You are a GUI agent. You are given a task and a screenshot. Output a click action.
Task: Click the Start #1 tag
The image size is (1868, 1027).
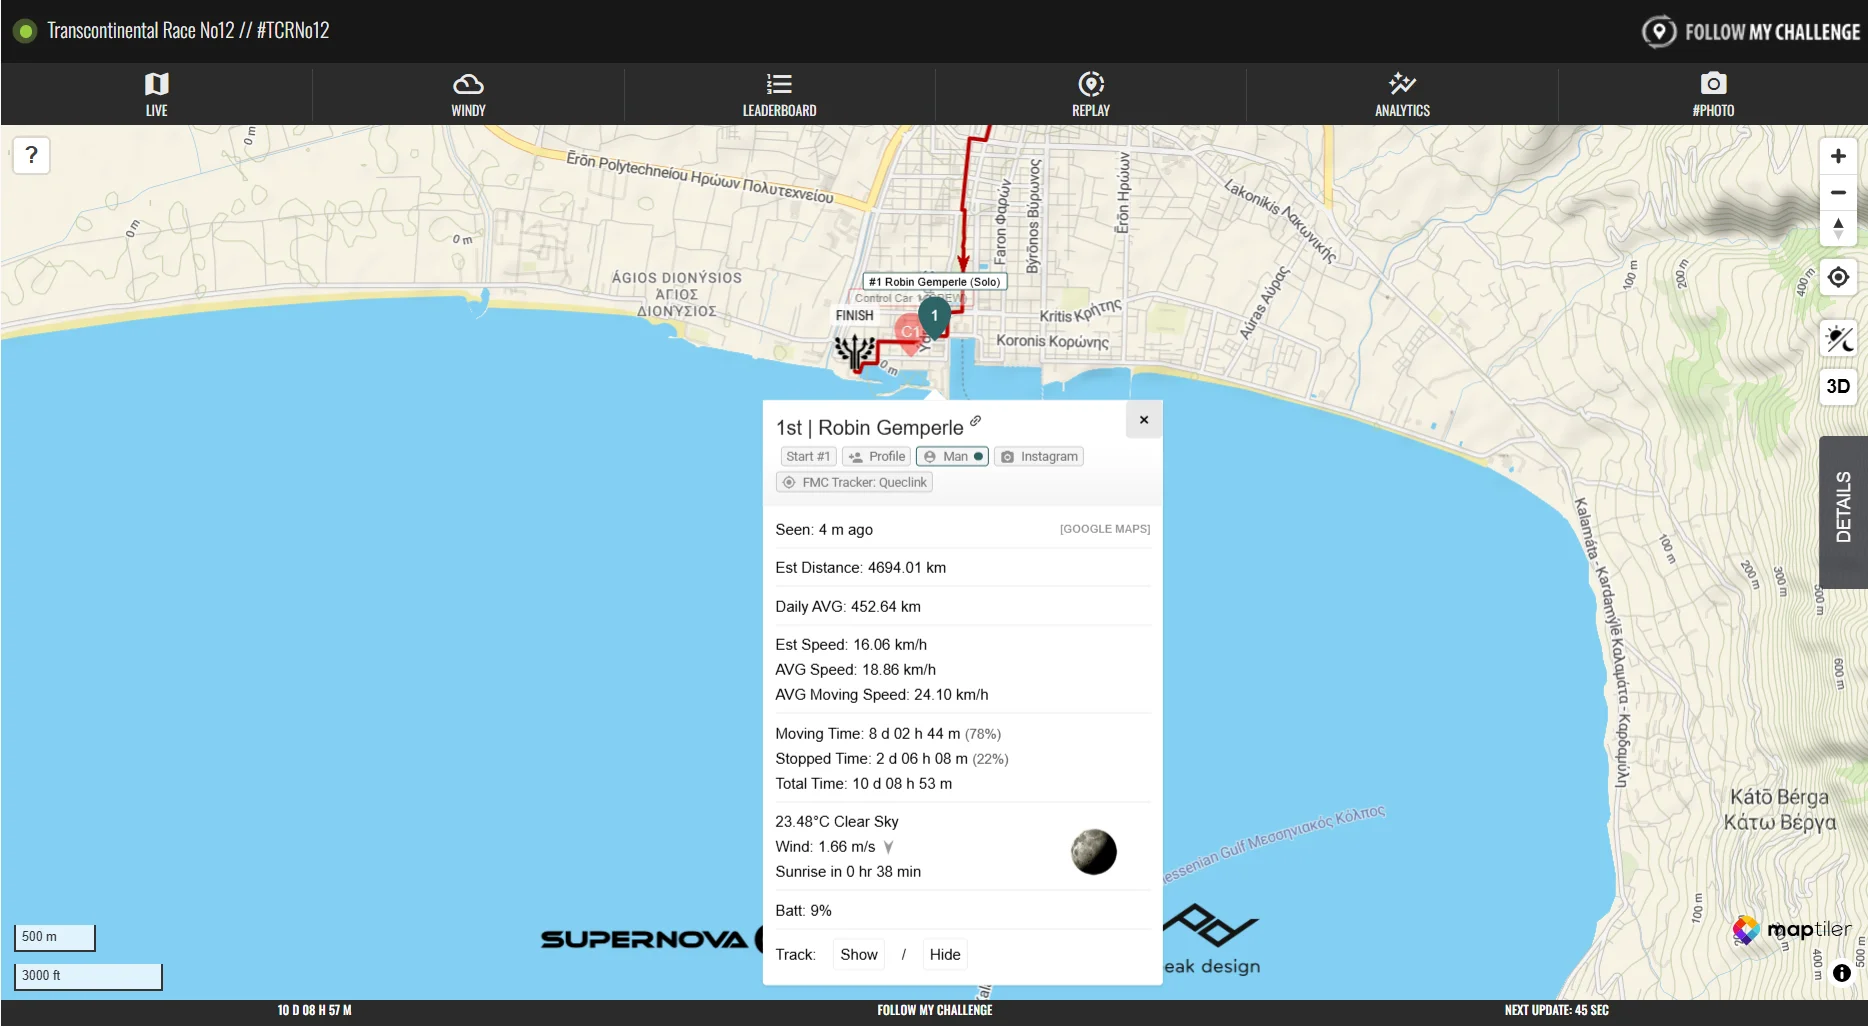coord(808,457)
